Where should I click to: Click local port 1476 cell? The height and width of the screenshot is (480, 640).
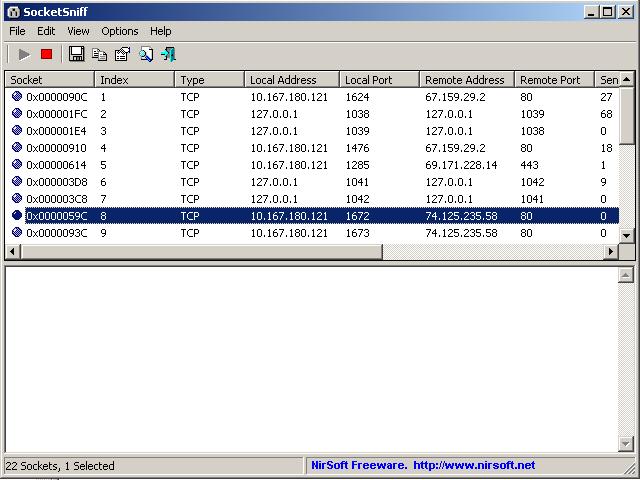point(357,148)
